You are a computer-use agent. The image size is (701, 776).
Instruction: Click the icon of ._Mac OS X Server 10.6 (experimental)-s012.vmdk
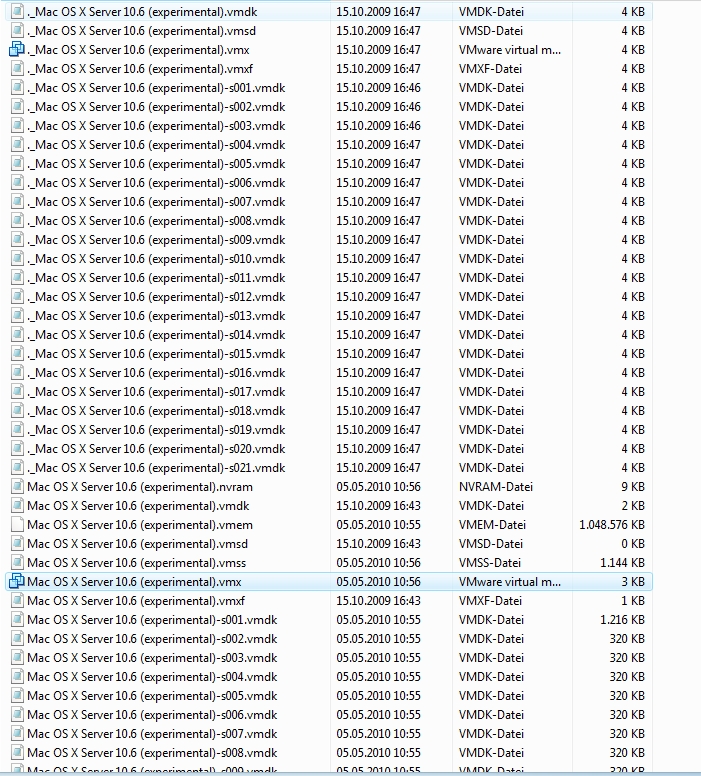pos(17,297)
